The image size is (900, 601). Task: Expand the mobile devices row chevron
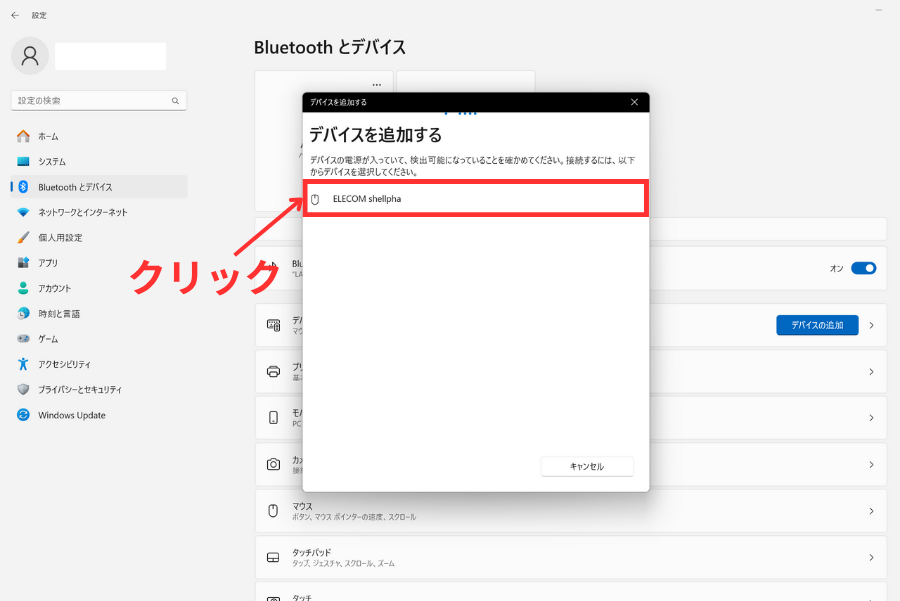click(871, 417)
